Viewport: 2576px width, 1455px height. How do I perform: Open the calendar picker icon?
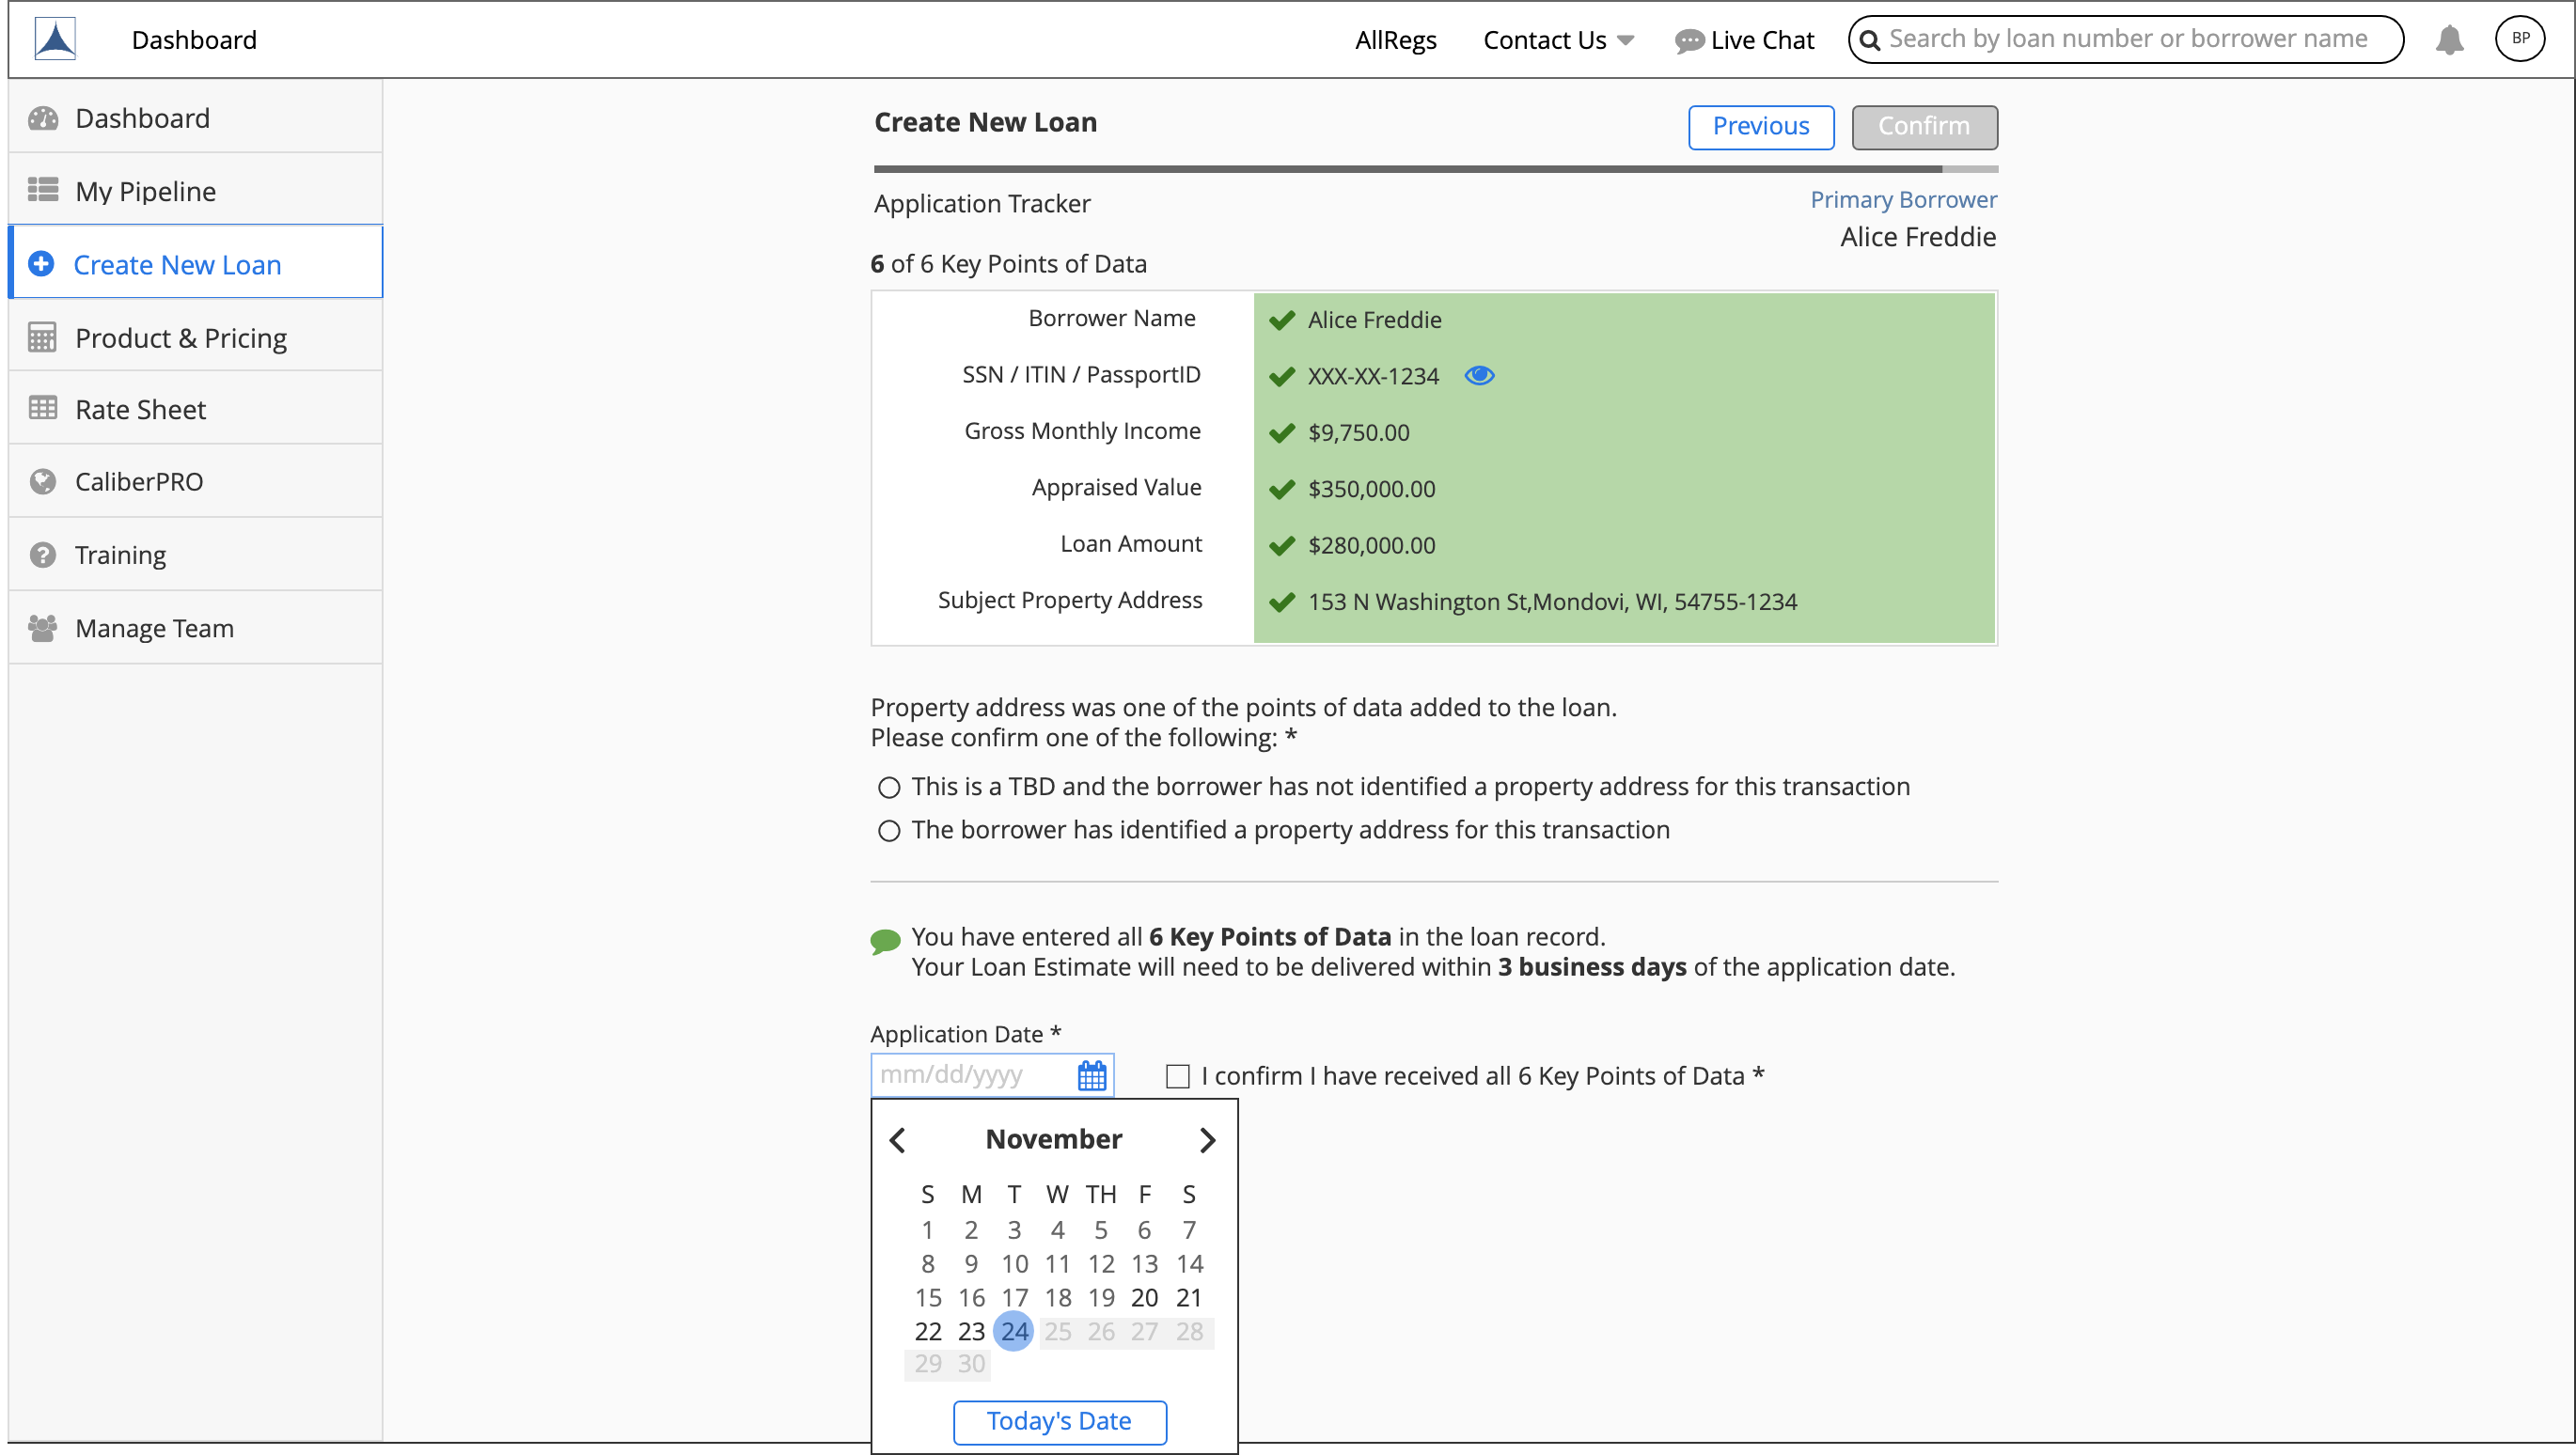pos(1091,1075)
